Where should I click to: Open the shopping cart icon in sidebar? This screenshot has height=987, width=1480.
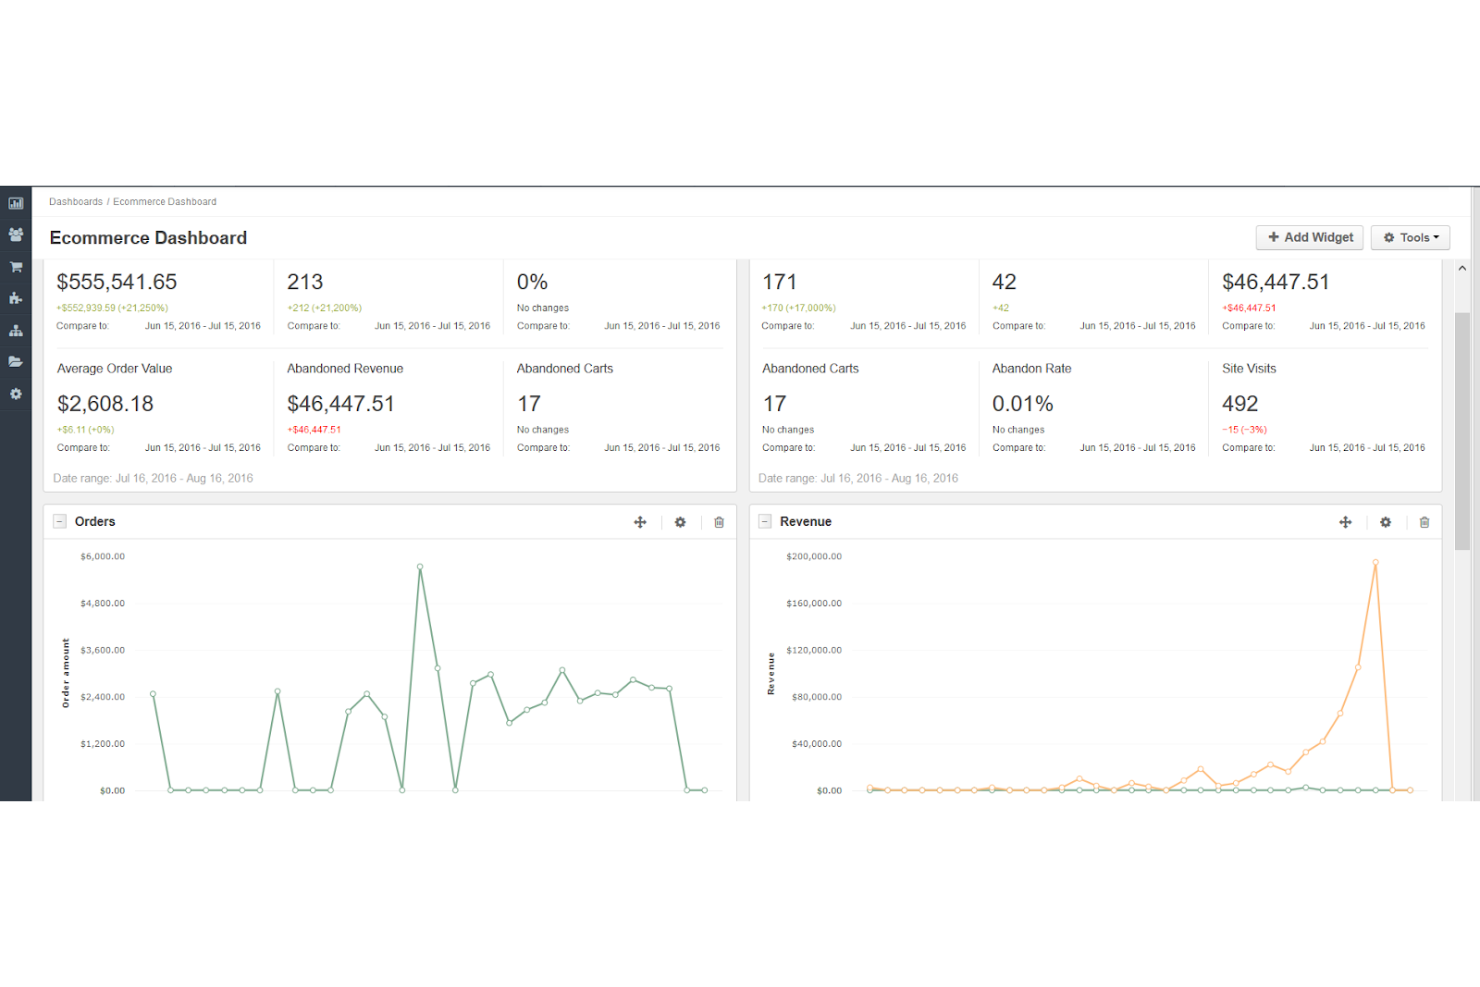[15, 266]
